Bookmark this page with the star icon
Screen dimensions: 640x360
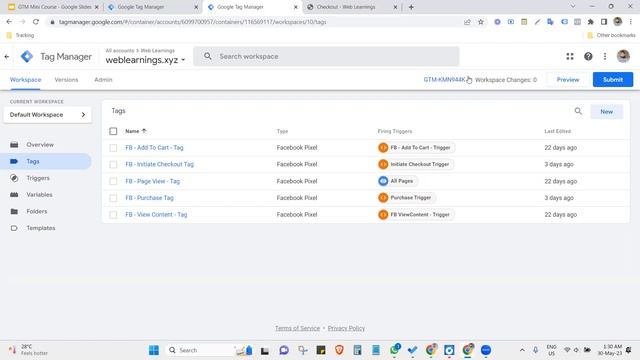click(481, 22)
